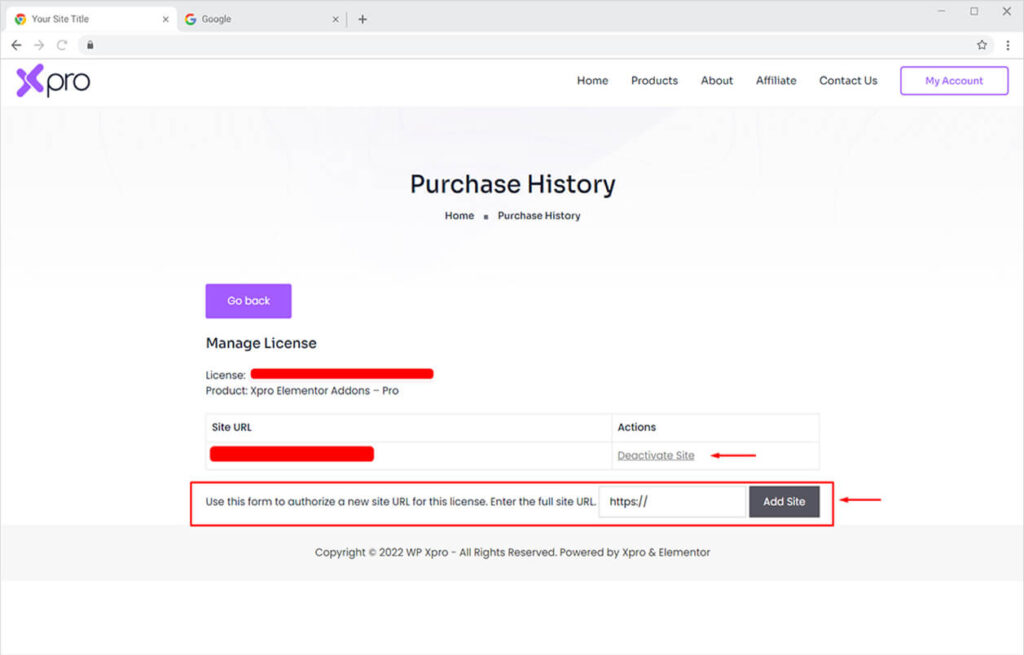Click the browser back arrow
This screenshot has height=655, width=1024.
click(x=16, y=45)
